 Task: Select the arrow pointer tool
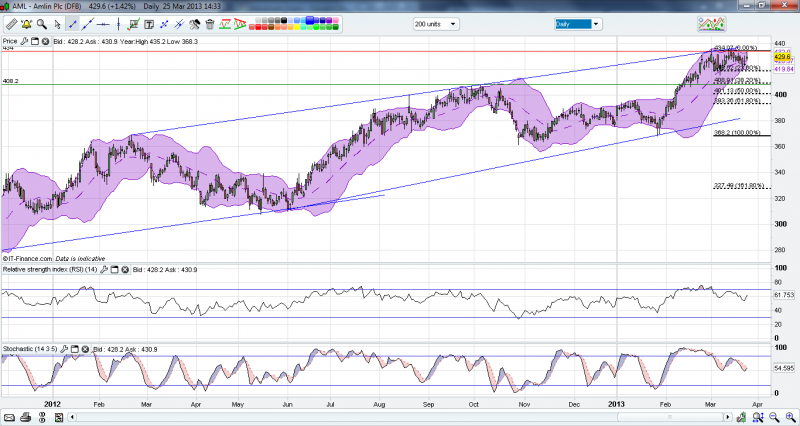point(58,24)
